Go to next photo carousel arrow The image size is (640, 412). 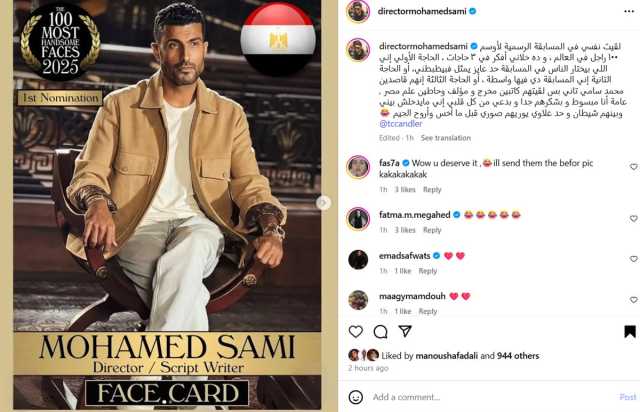[x=323, y=203]
